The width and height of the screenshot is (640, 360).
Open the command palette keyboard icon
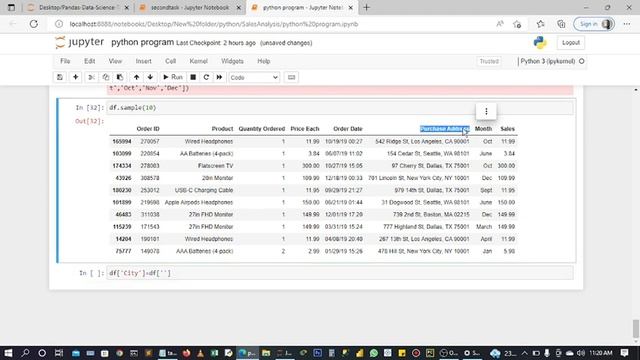coord(291,77)
